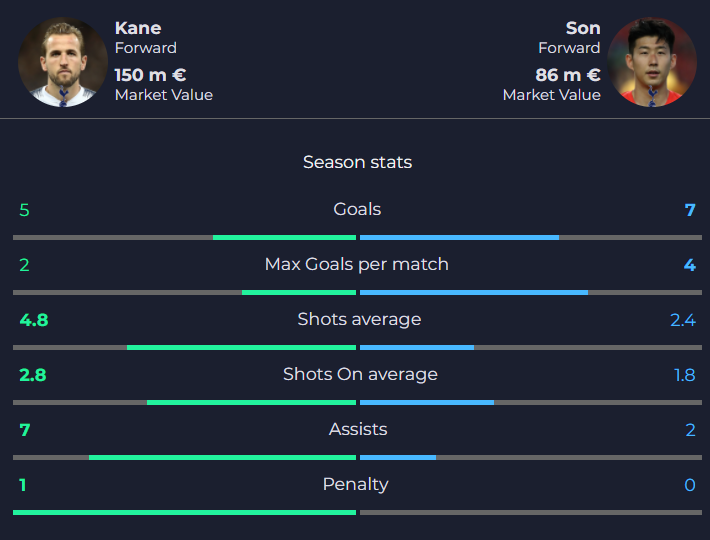The height and width of the screenshot is (540, 710).
Task: Click the Max Goals per match label
Action: pos(357,264)
